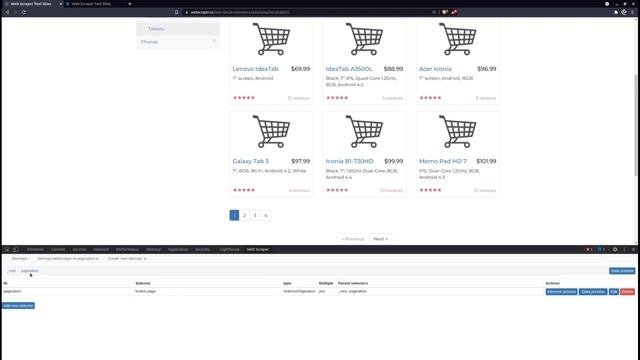Click the Add new selector button
Image resolution: width=640 pixels, height=360 pixels.
(x=18, y=306)
